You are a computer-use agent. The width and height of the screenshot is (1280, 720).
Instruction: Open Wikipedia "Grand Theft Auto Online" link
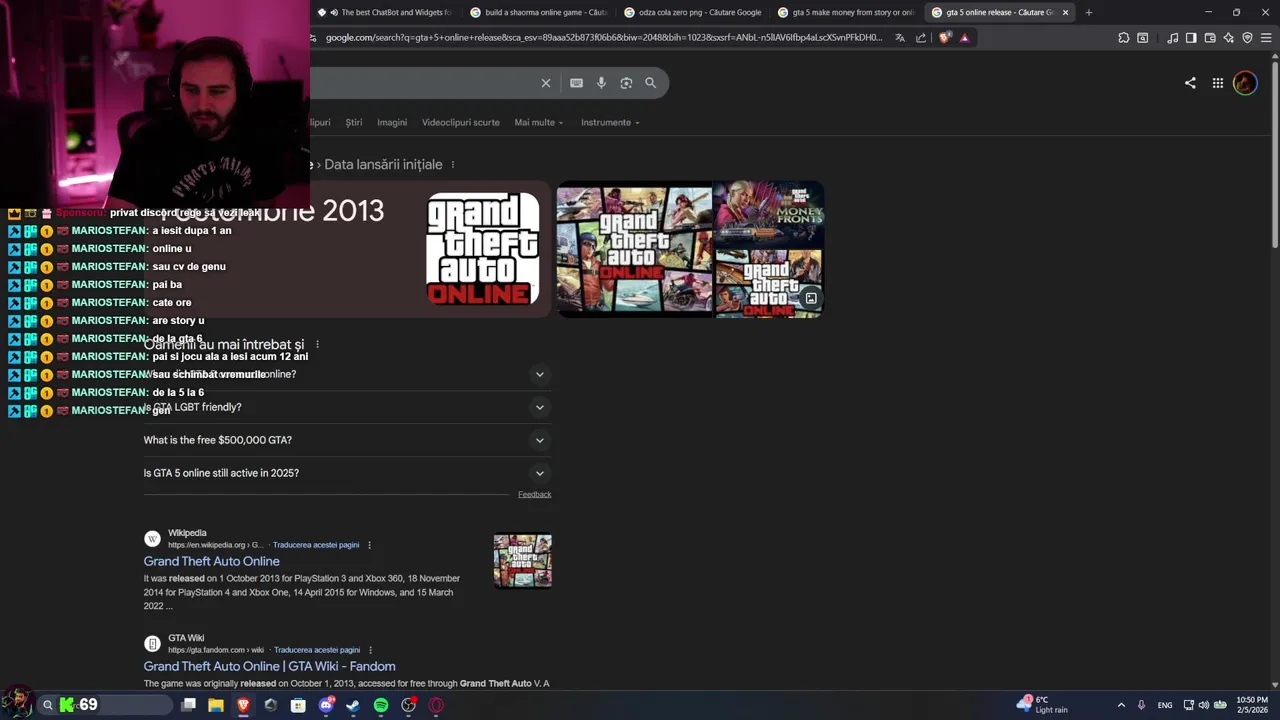coord(211,562)
